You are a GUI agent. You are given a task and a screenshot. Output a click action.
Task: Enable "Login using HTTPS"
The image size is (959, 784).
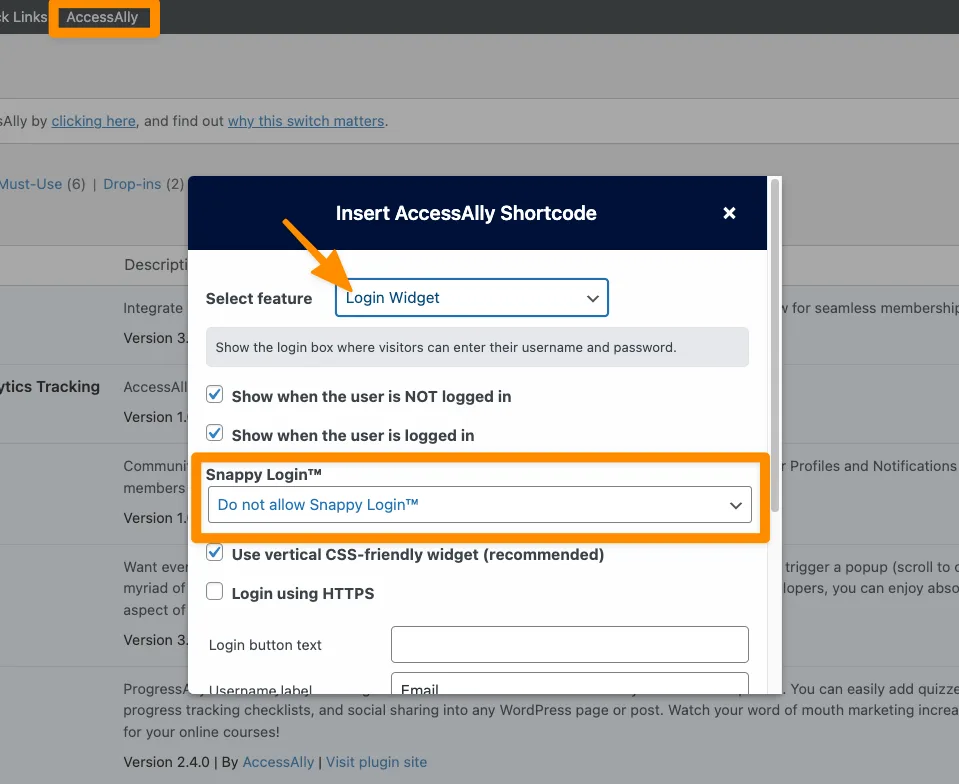214,591
